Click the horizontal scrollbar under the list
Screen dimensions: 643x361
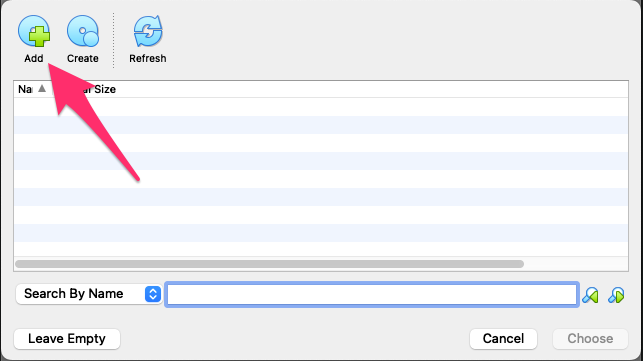pyautogui.click(x=269, y=264)
